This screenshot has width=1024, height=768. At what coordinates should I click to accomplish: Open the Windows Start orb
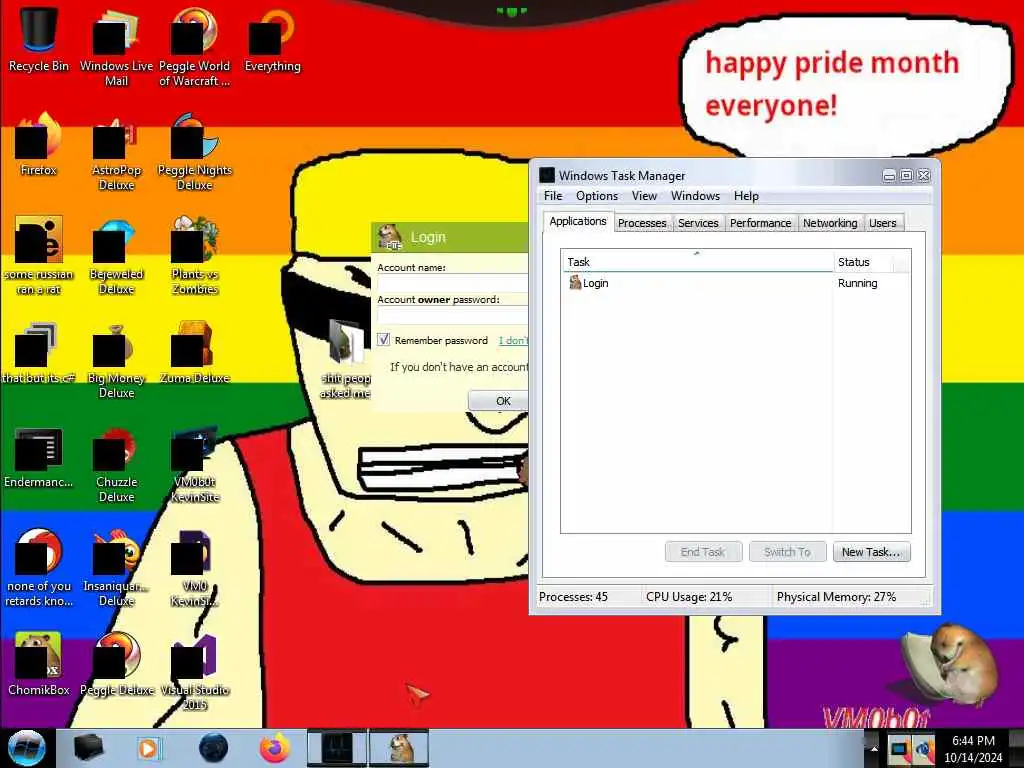pyautogui.click(x=26, y=748)
